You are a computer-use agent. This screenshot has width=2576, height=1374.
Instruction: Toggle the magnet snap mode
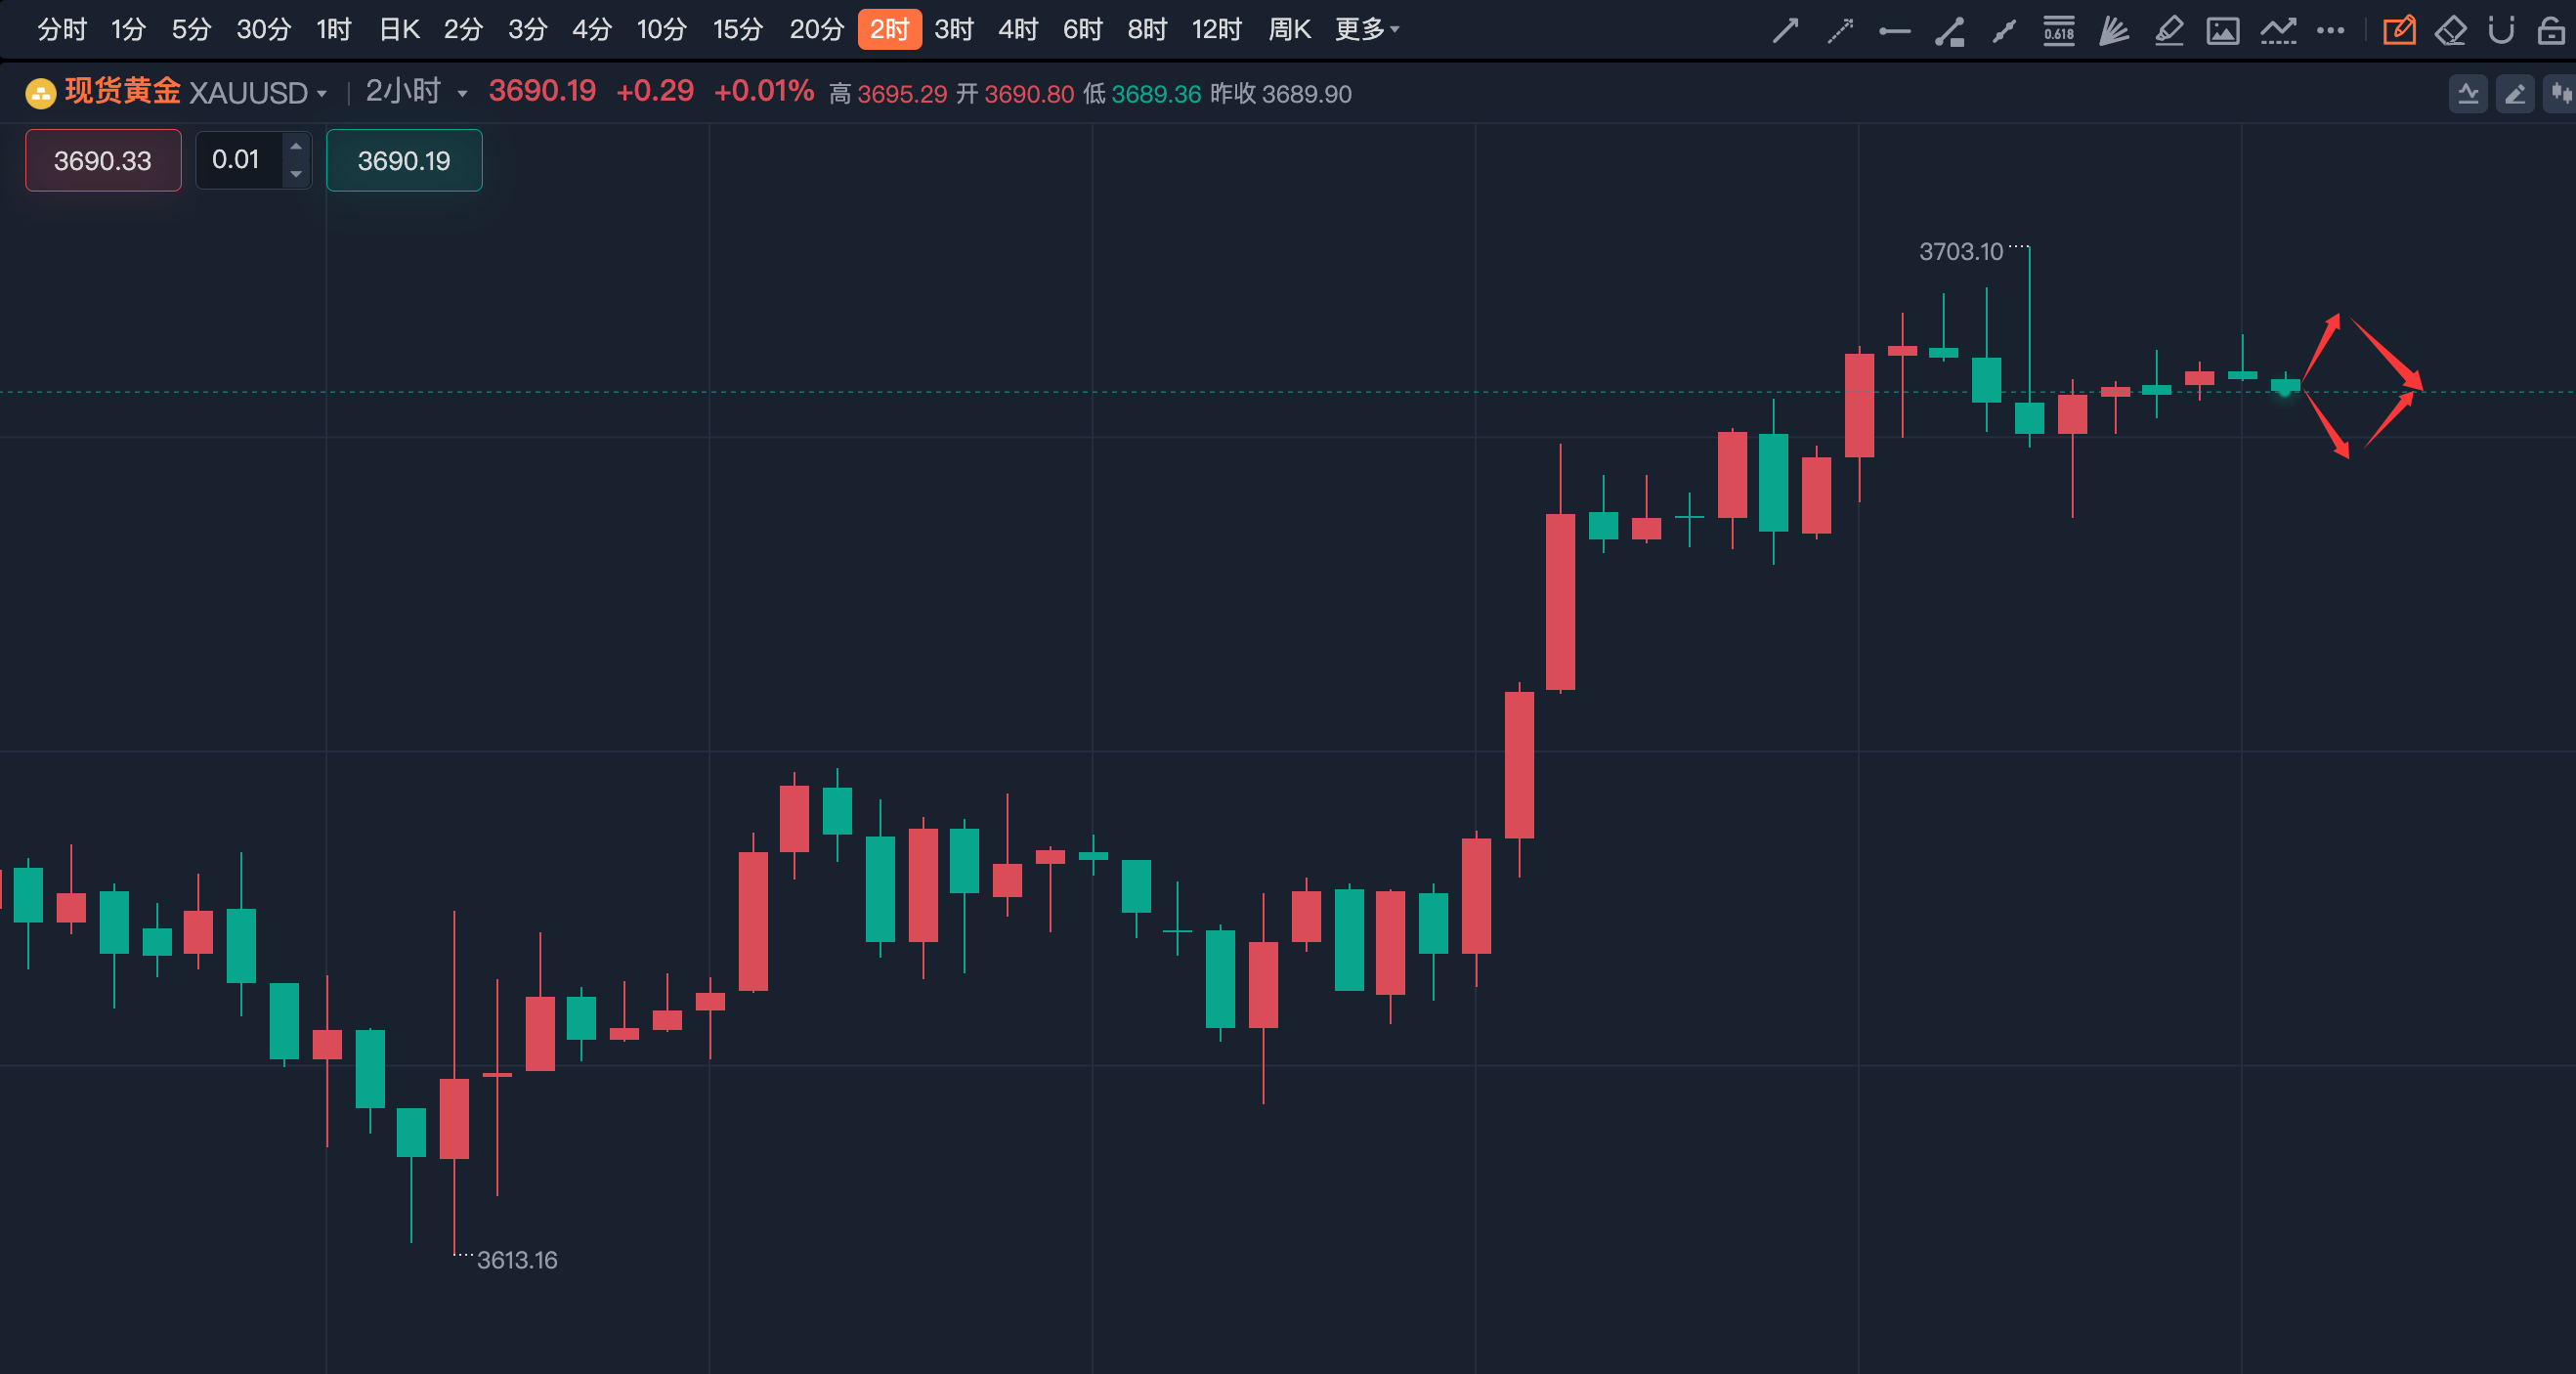pyautogui.click(x=2501, y=31)
